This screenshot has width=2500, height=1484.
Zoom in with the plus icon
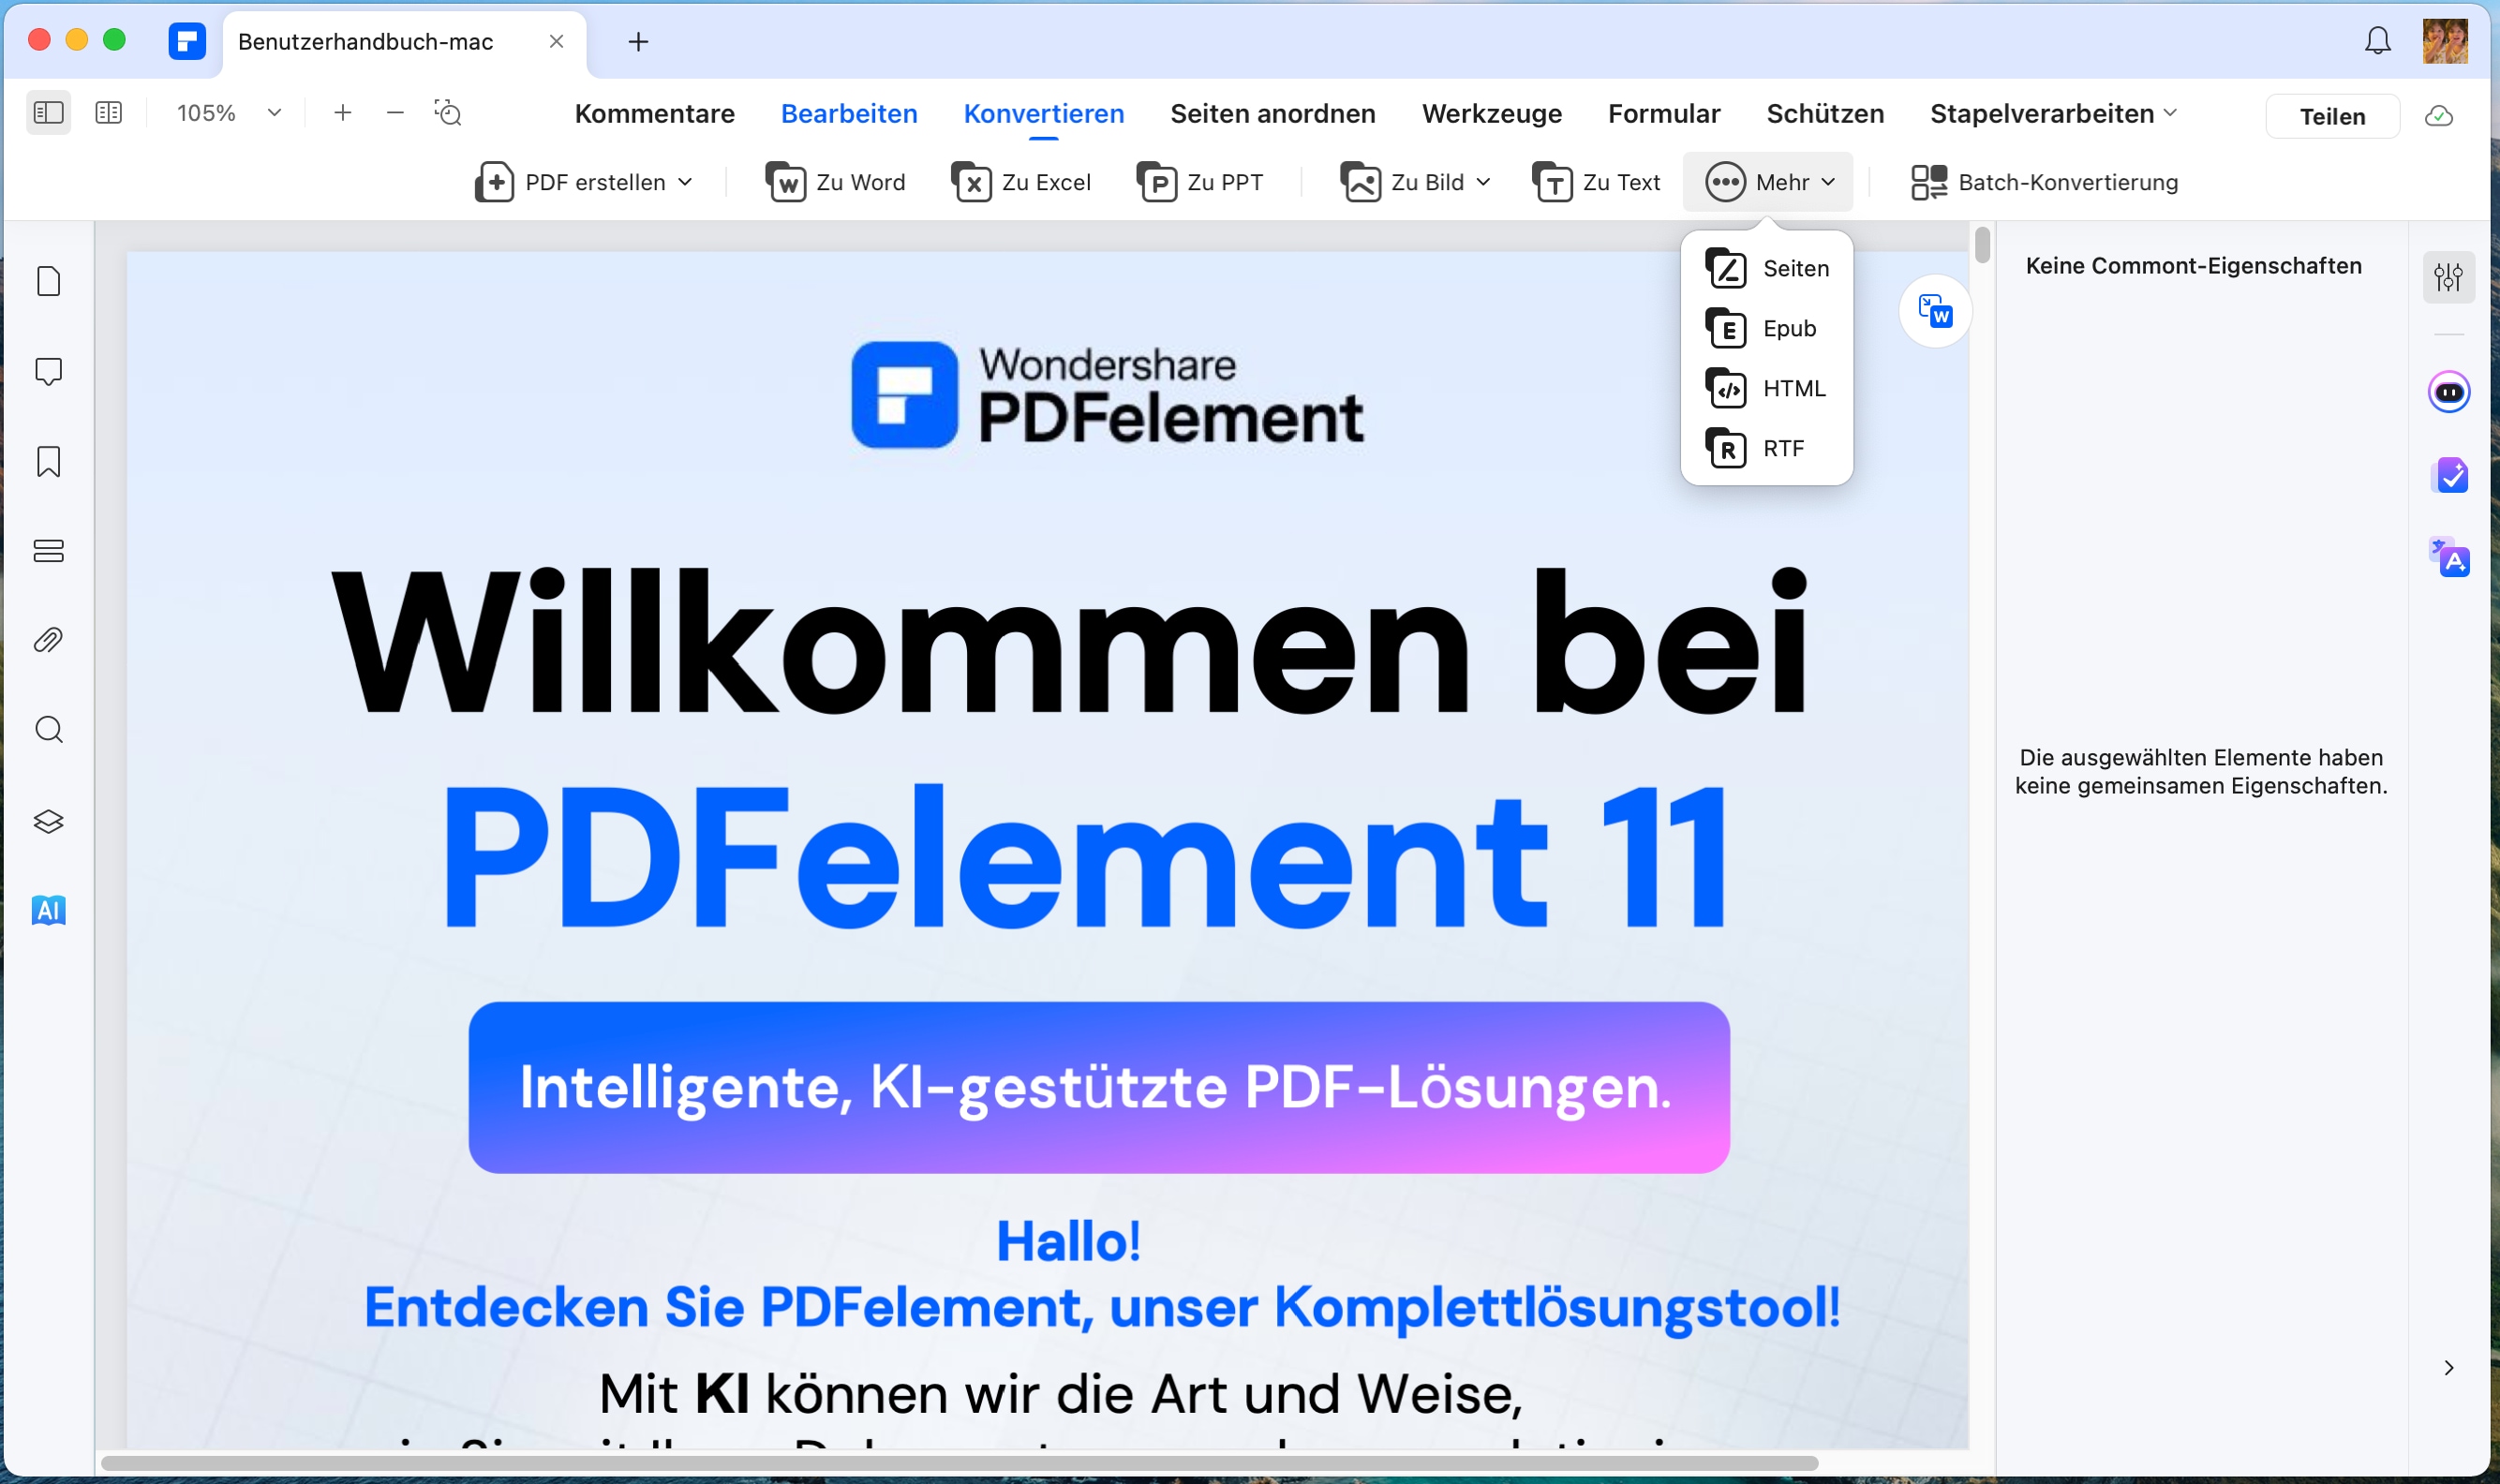[x=342, y=112]
